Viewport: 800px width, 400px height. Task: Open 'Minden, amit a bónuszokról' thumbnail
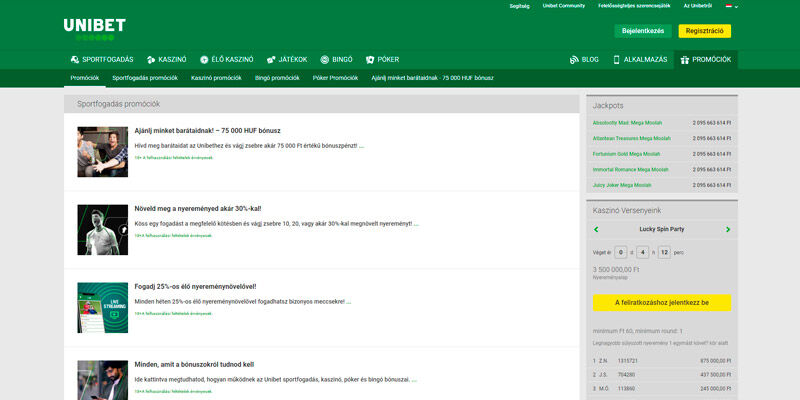pos(103,380)
